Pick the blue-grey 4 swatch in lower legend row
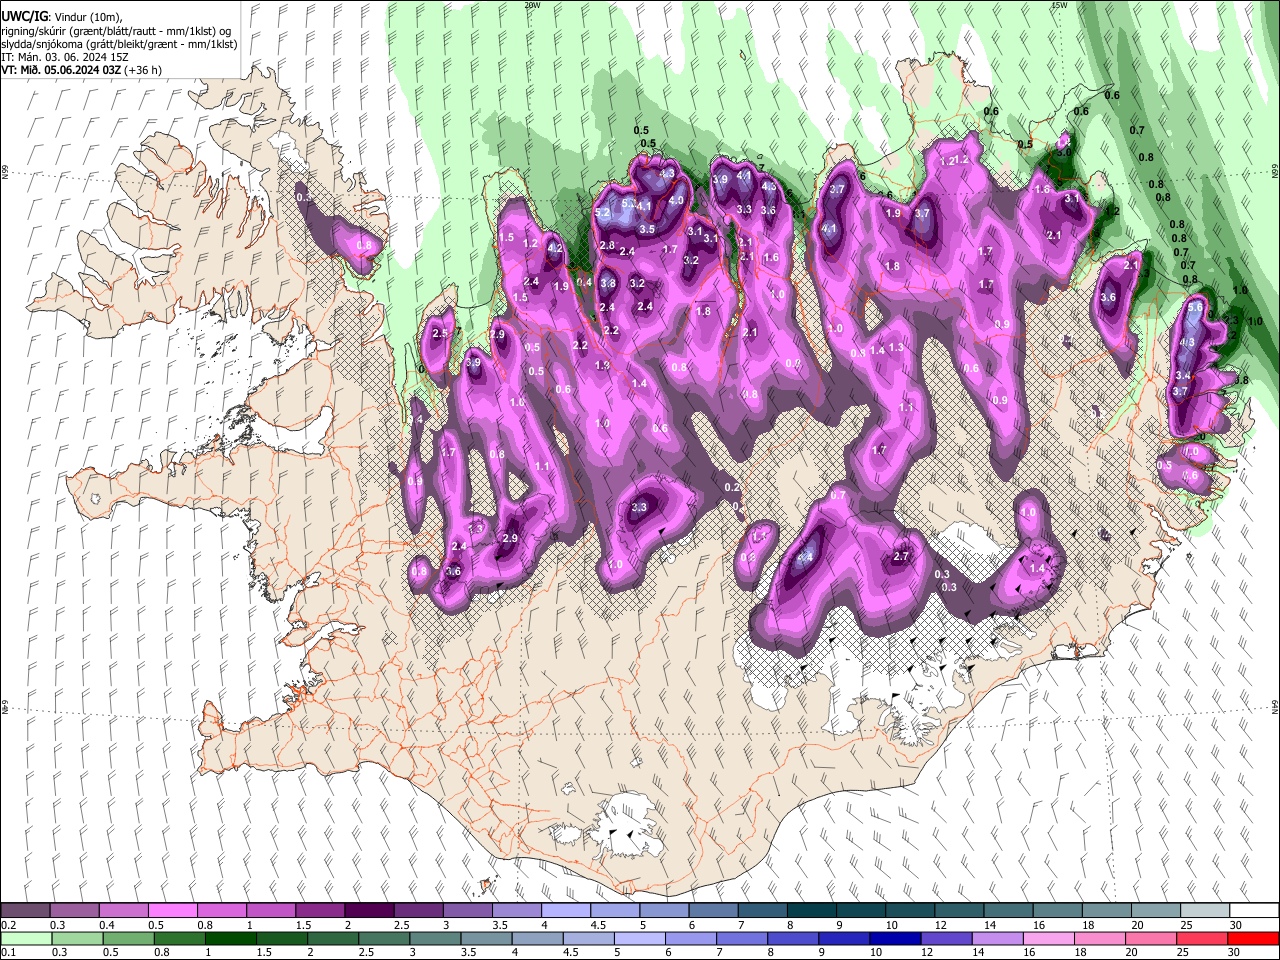The height and width of the screenshot is (960, 1280). tap(536, 939)
